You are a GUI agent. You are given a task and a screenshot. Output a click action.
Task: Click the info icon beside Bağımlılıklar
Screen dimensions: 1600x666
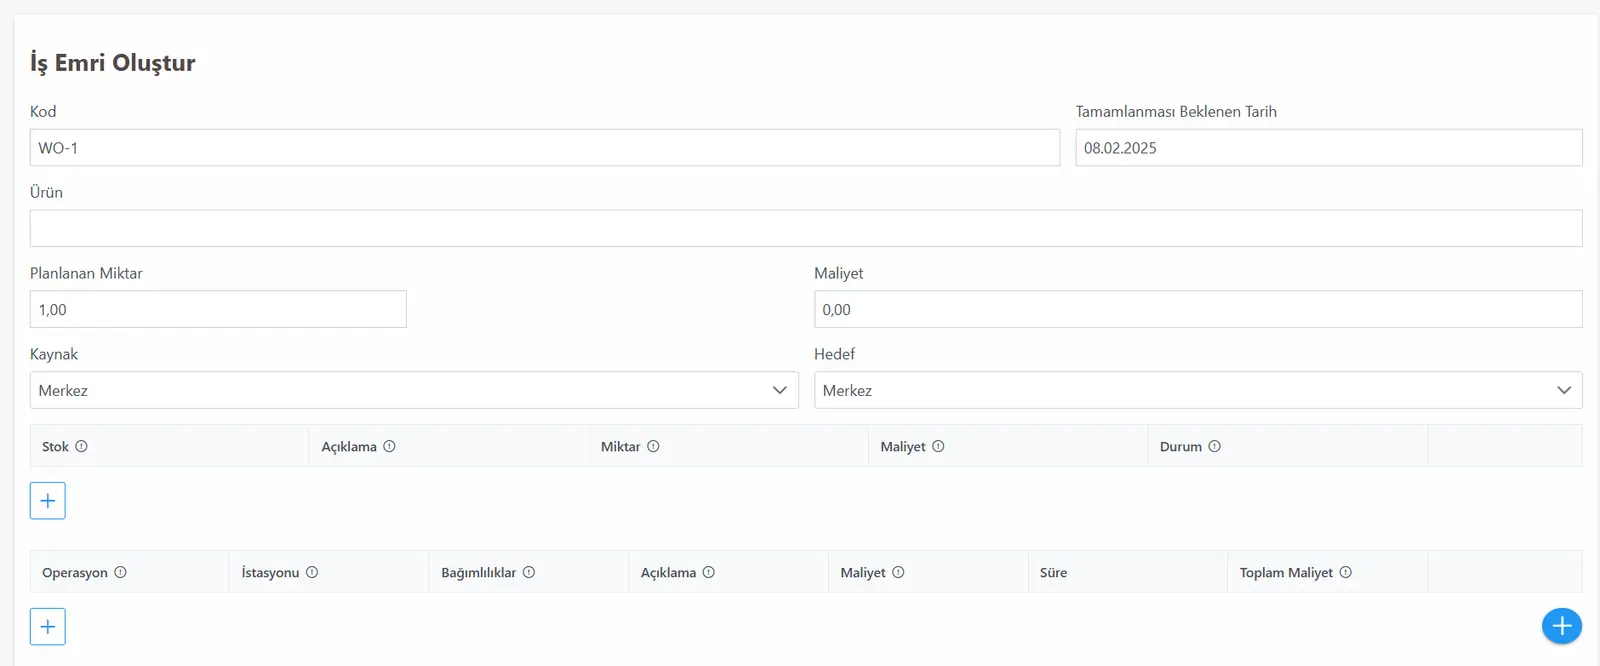click(529, 573)
